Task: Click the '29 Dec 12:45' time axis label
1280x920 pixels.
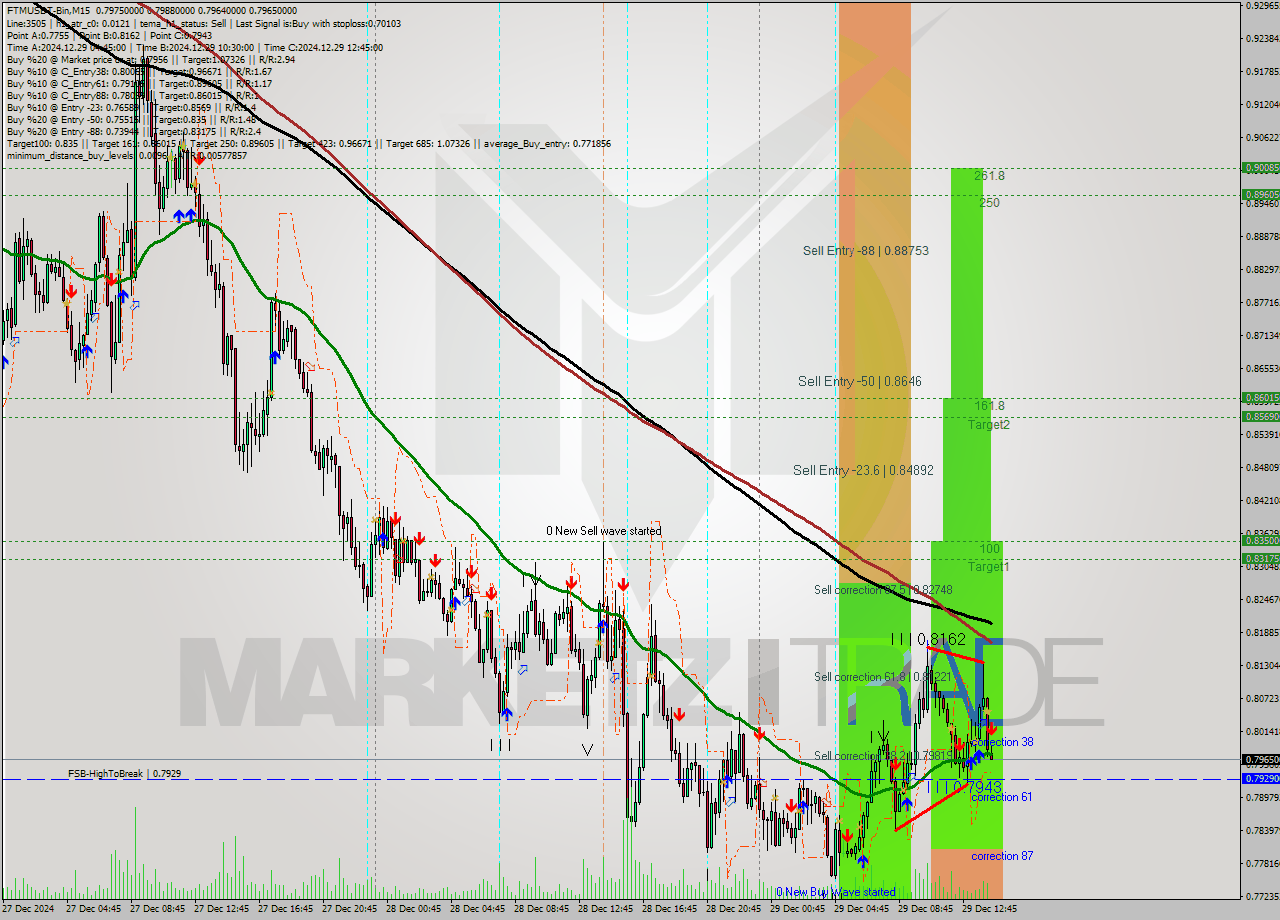Action: [989, 910]
